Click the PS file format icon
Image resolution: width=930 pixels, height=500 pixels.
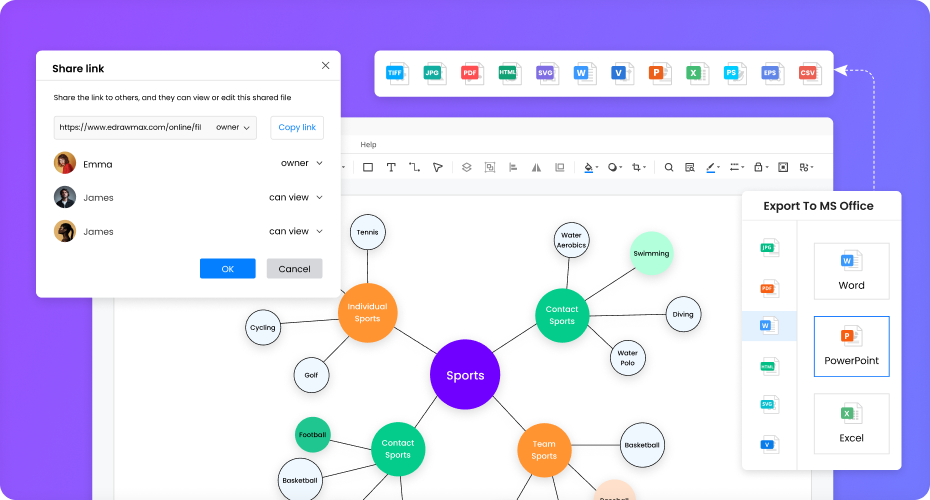(734, 73)
